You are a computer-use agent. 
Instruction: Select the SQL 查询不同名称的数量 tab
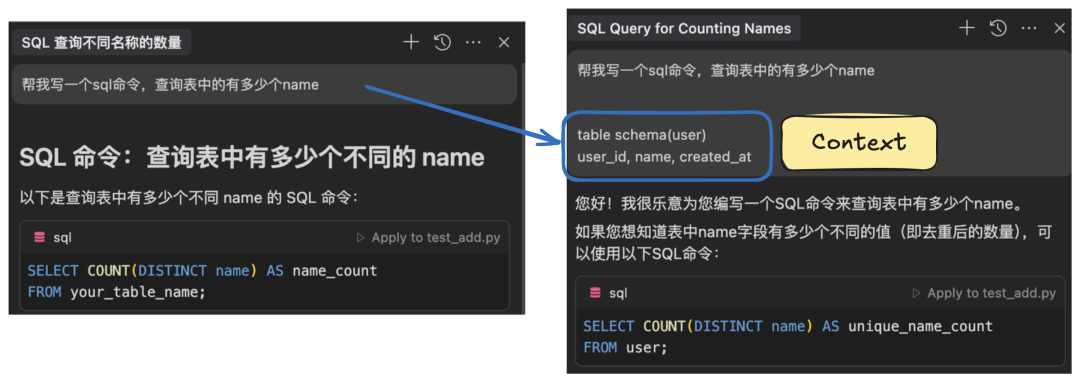(102, 43)
